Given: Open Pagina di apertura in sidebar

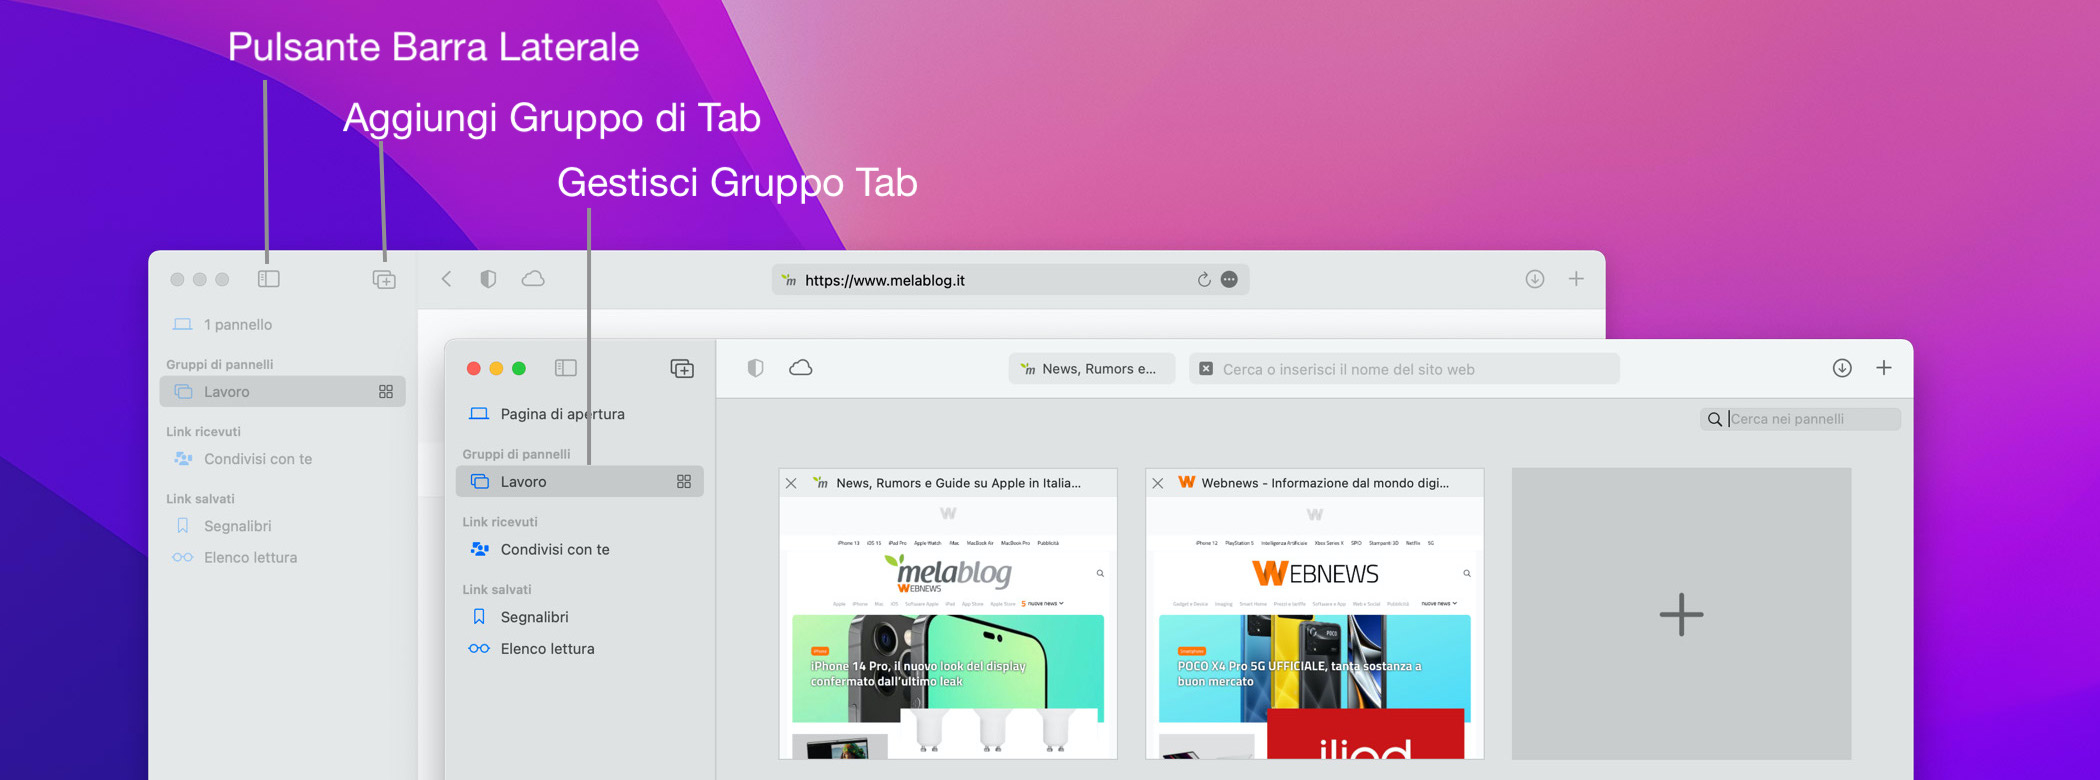Looking at the screenshot, I should [562, 414].
